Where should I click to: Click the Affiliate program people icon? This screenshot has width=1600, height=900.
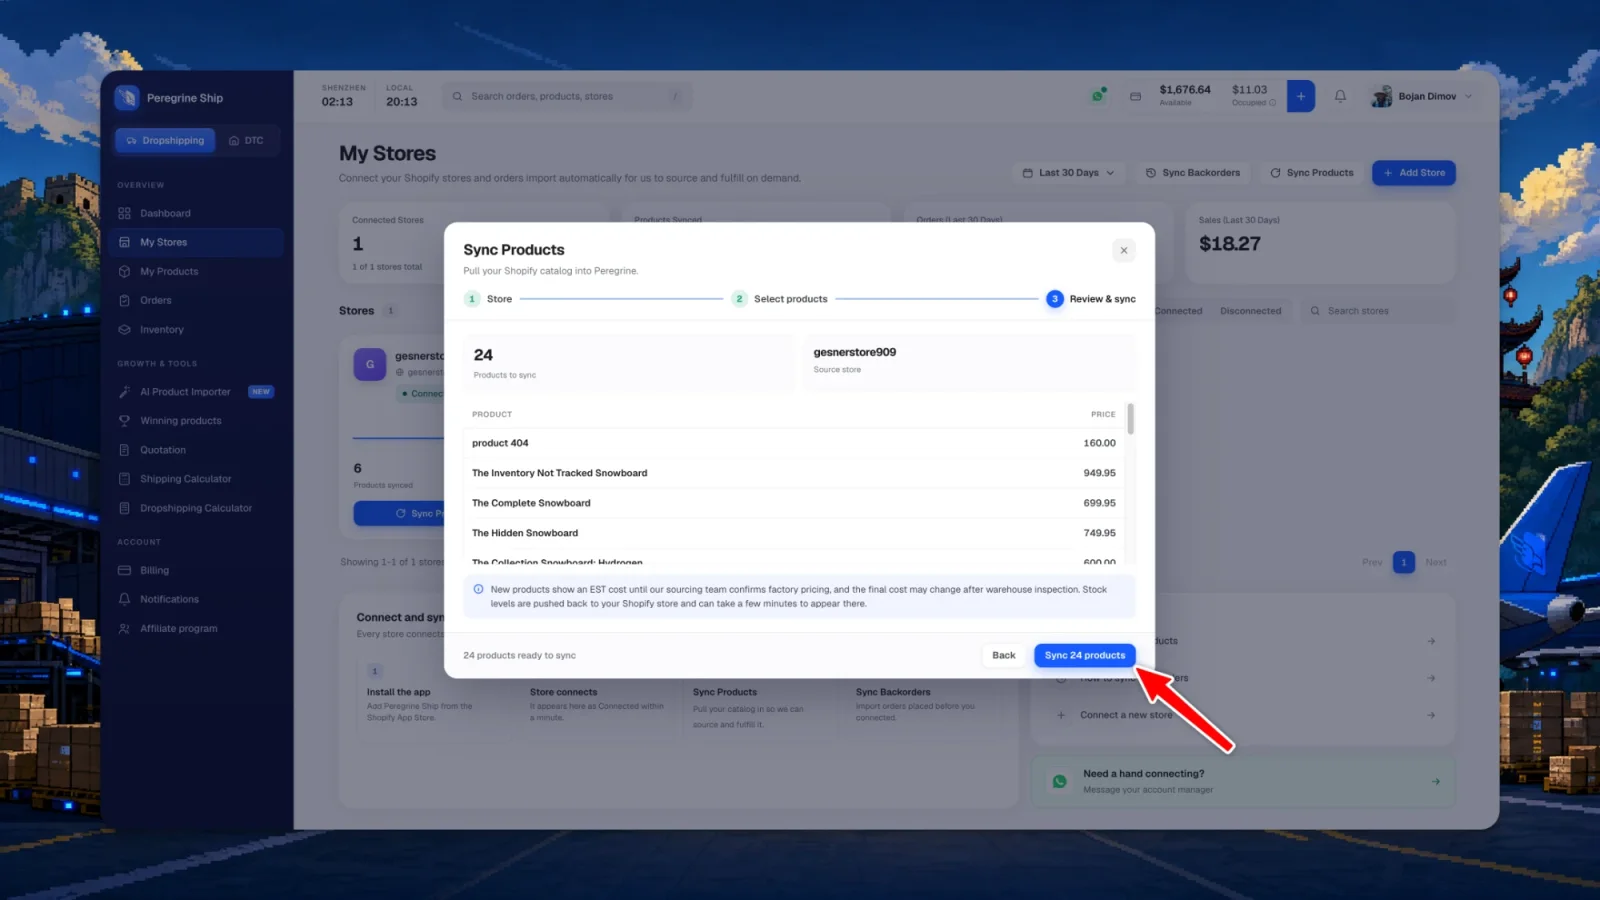(125, 628)
